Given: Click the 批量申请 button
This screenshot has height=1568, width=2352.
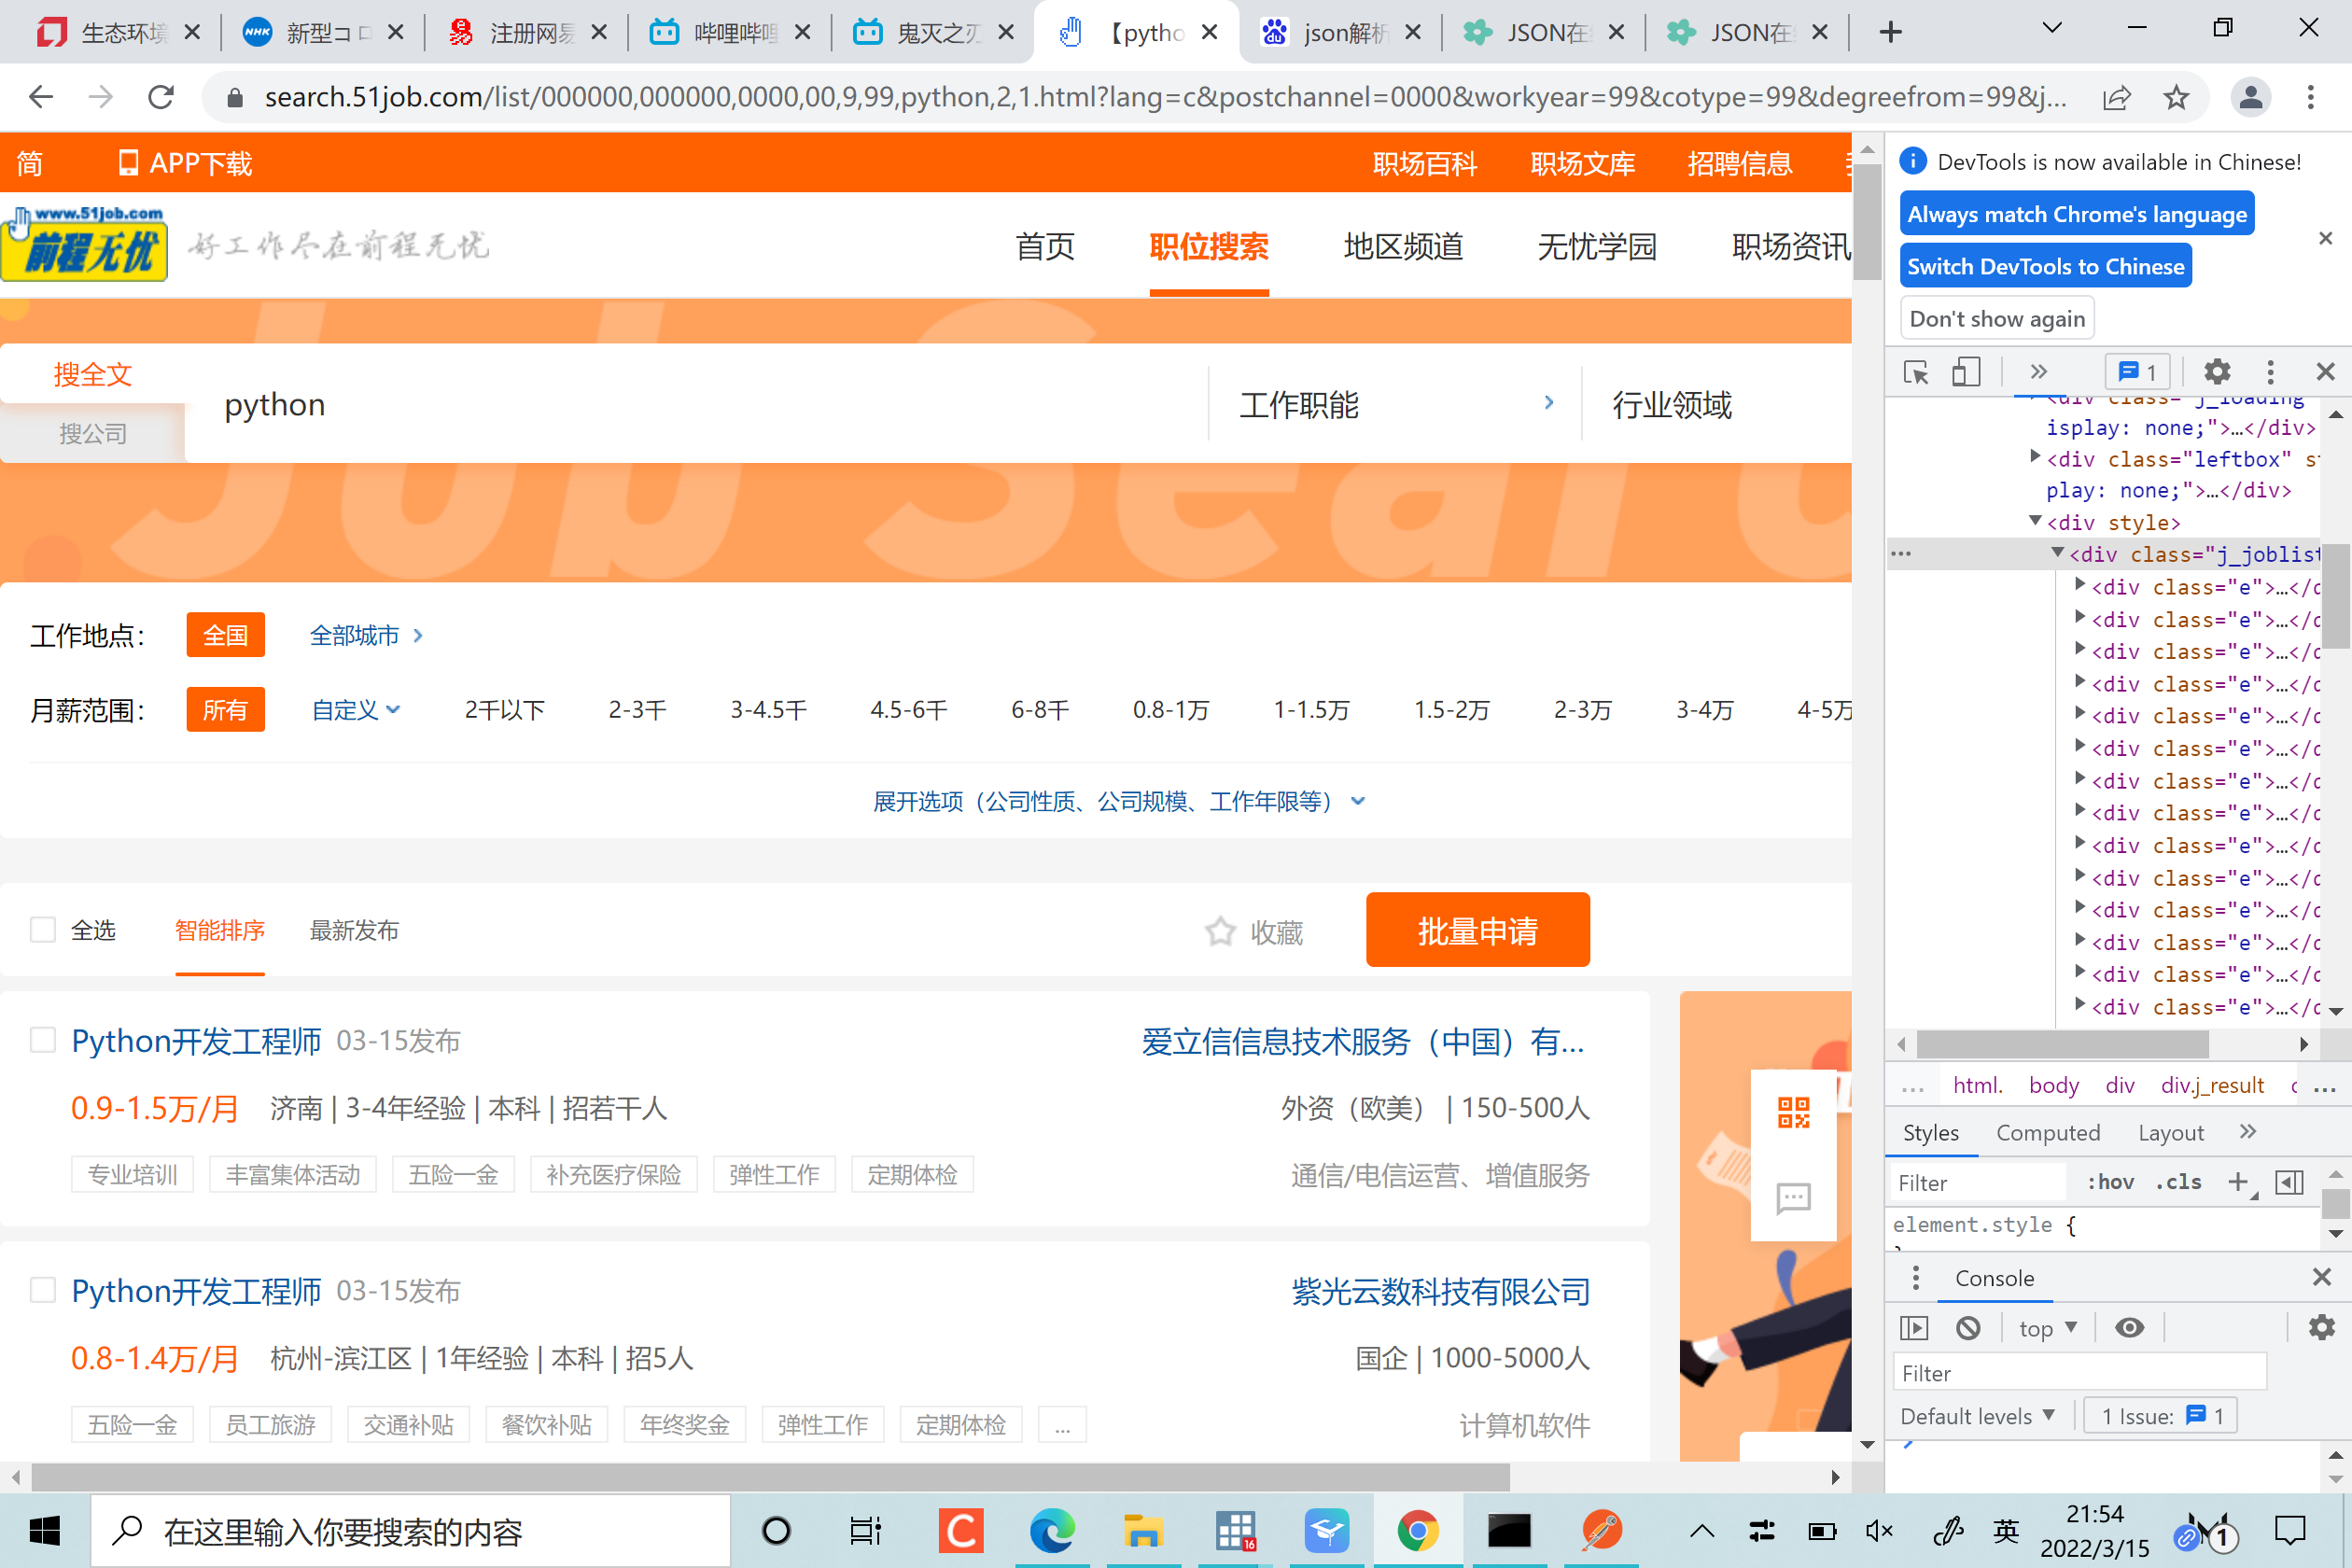Looking at the screenshot, I should point(1477,930).
